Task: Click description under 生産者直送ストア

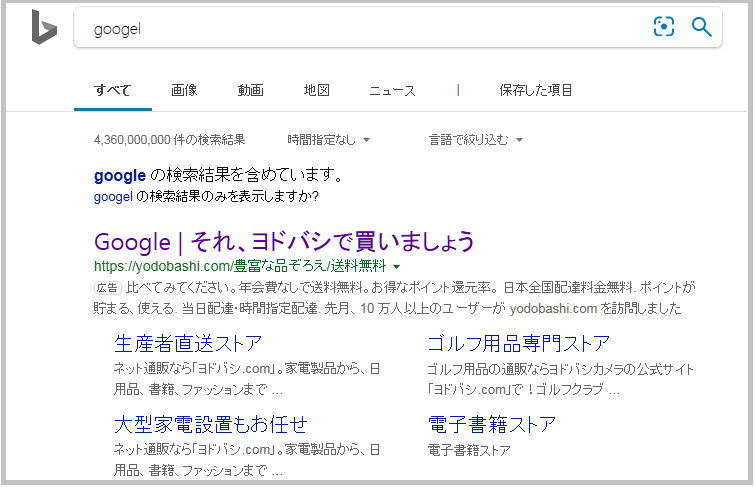Action: point(247,379)
